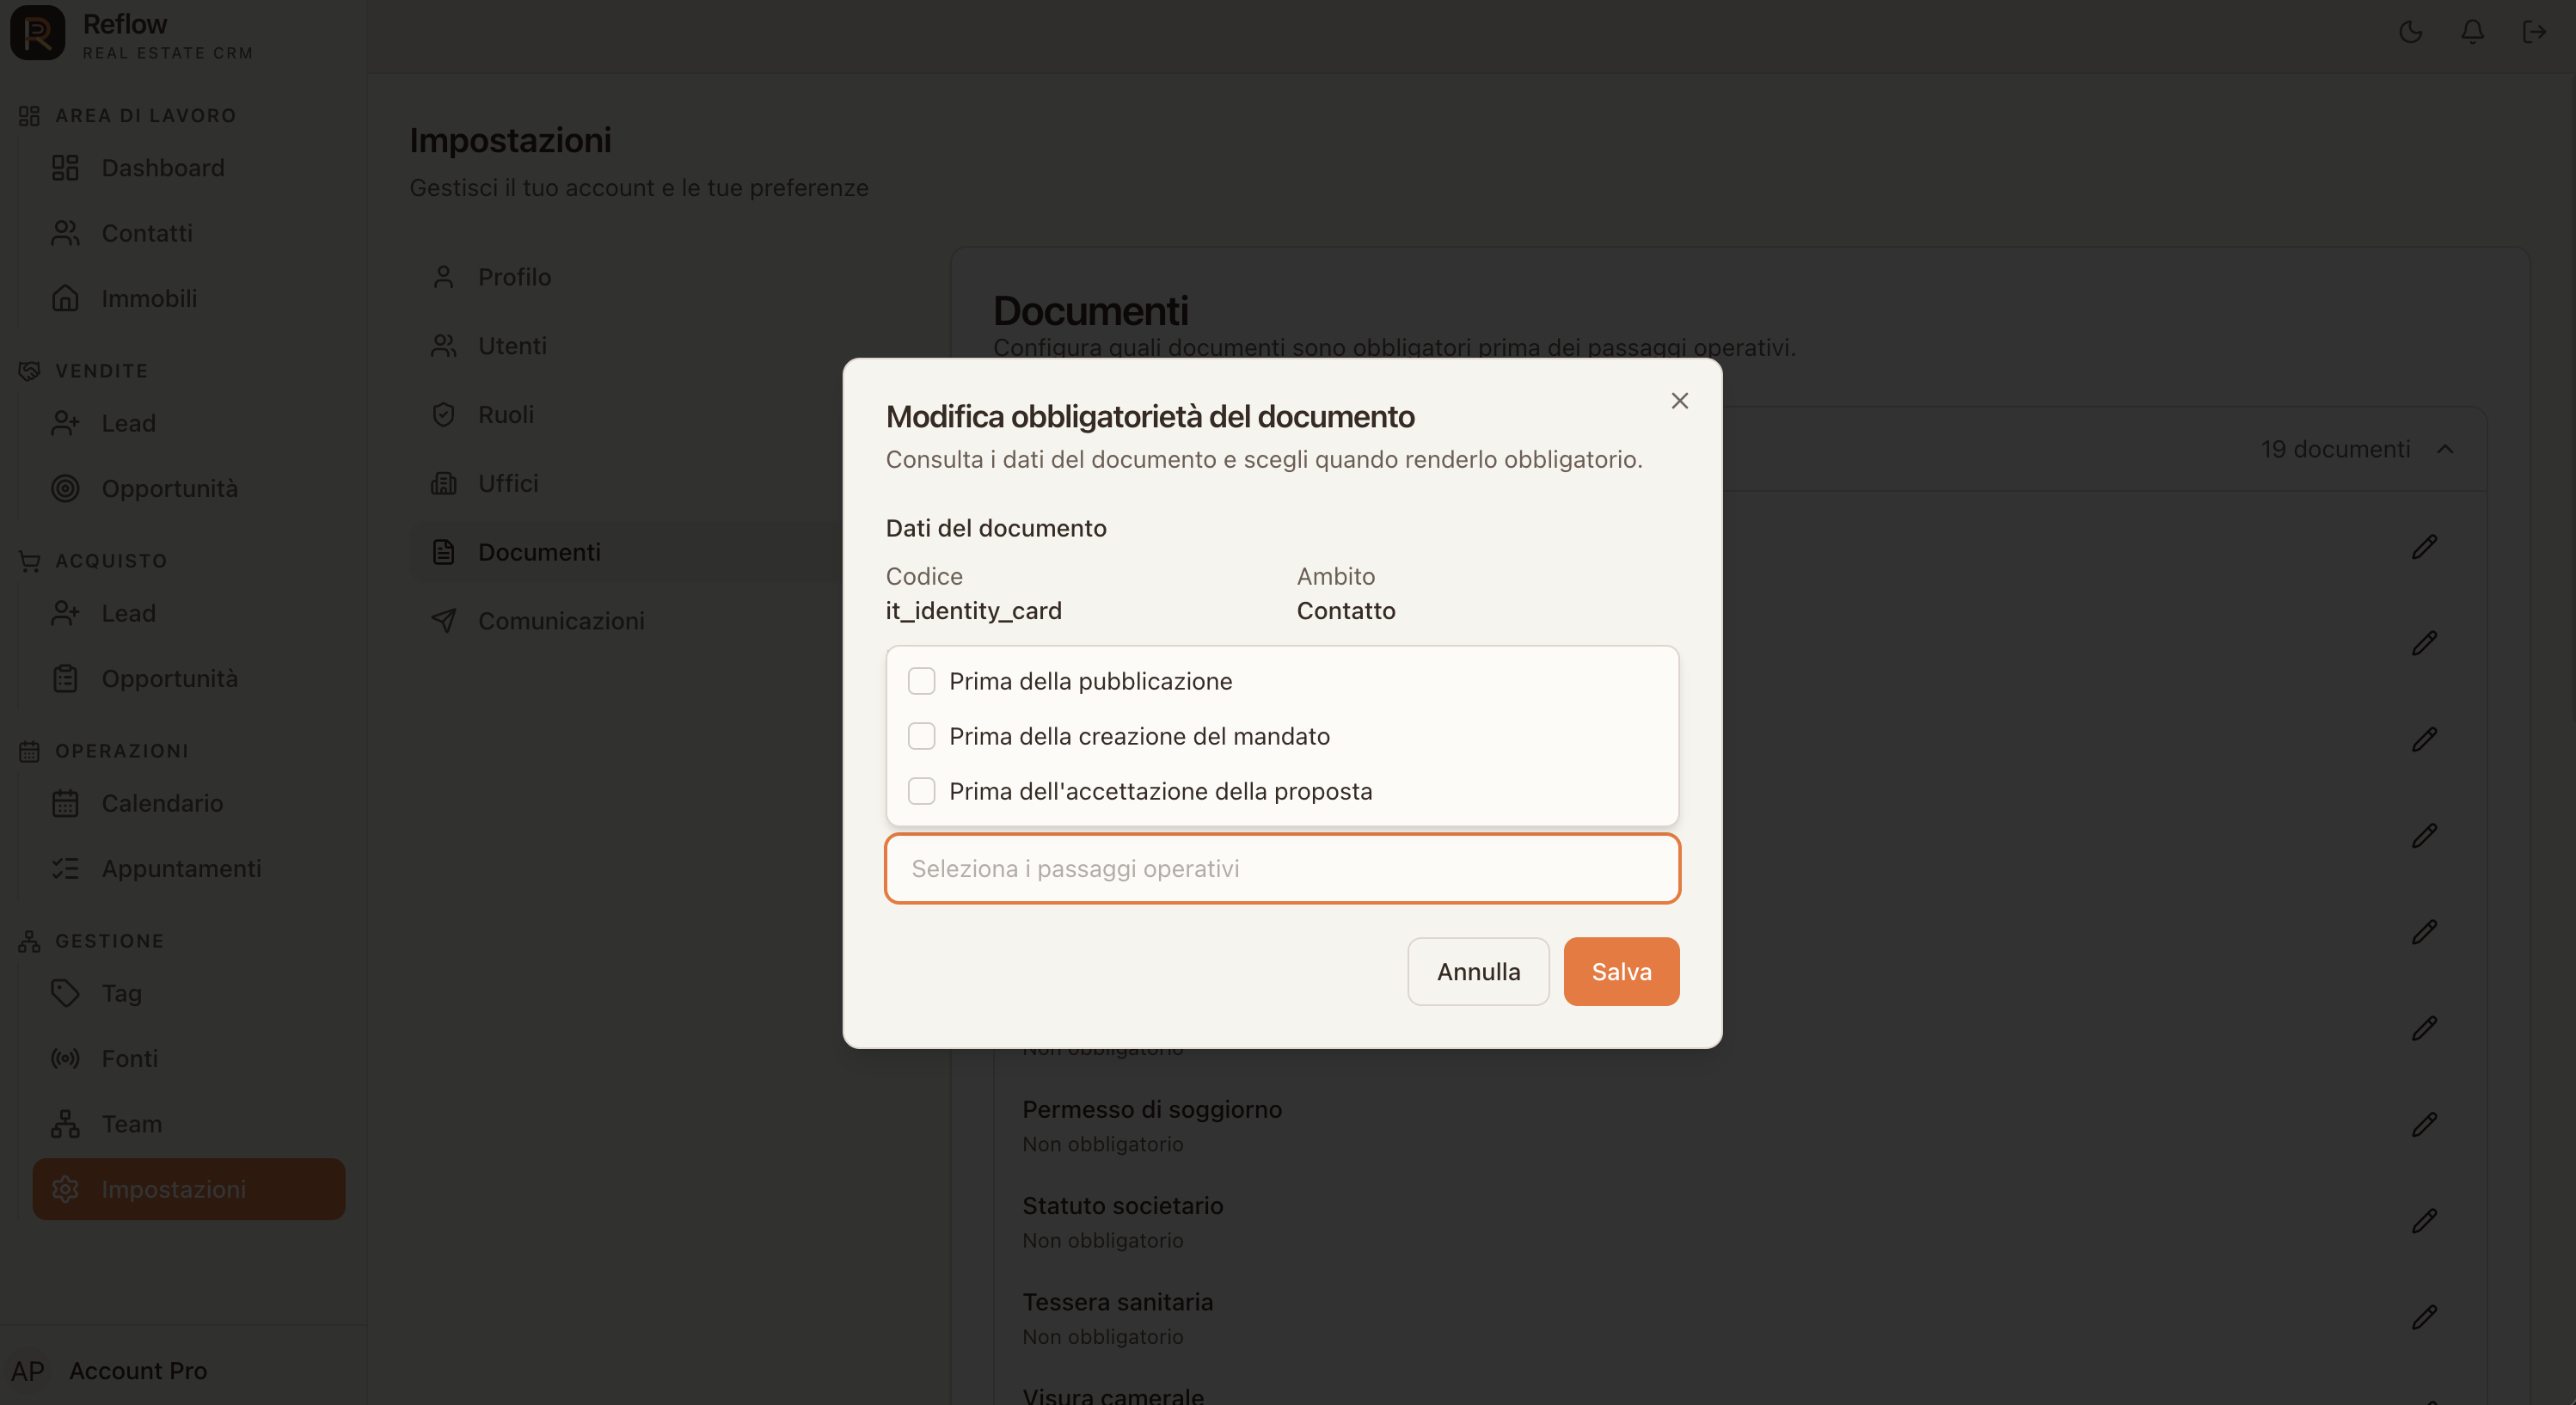Check 'Prima dell'accettazione della proposta'
This screenshot has height=1405, width=2576.
tap(921, 791)
